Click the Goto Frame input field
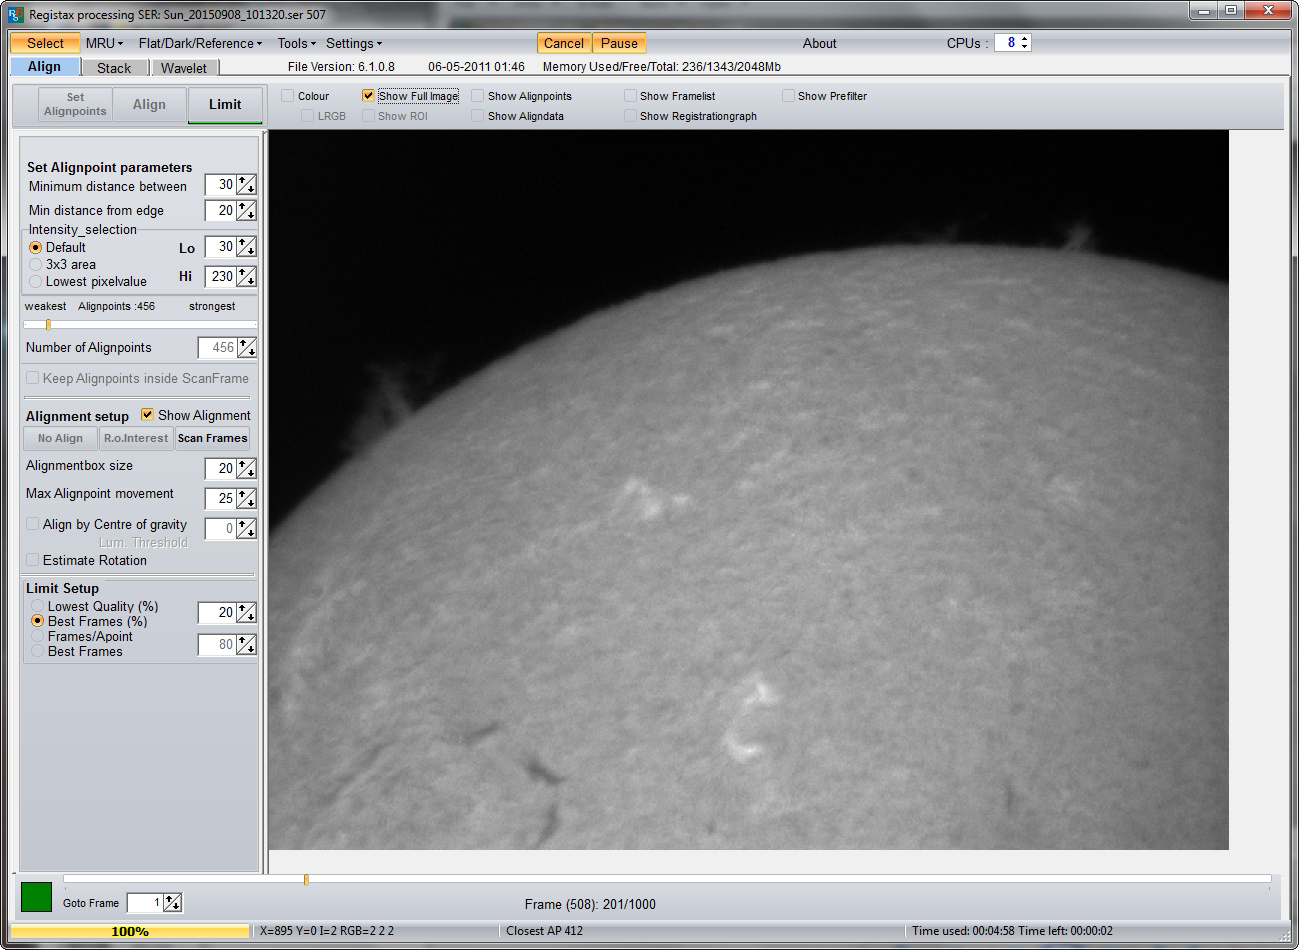 coord(145,903)
